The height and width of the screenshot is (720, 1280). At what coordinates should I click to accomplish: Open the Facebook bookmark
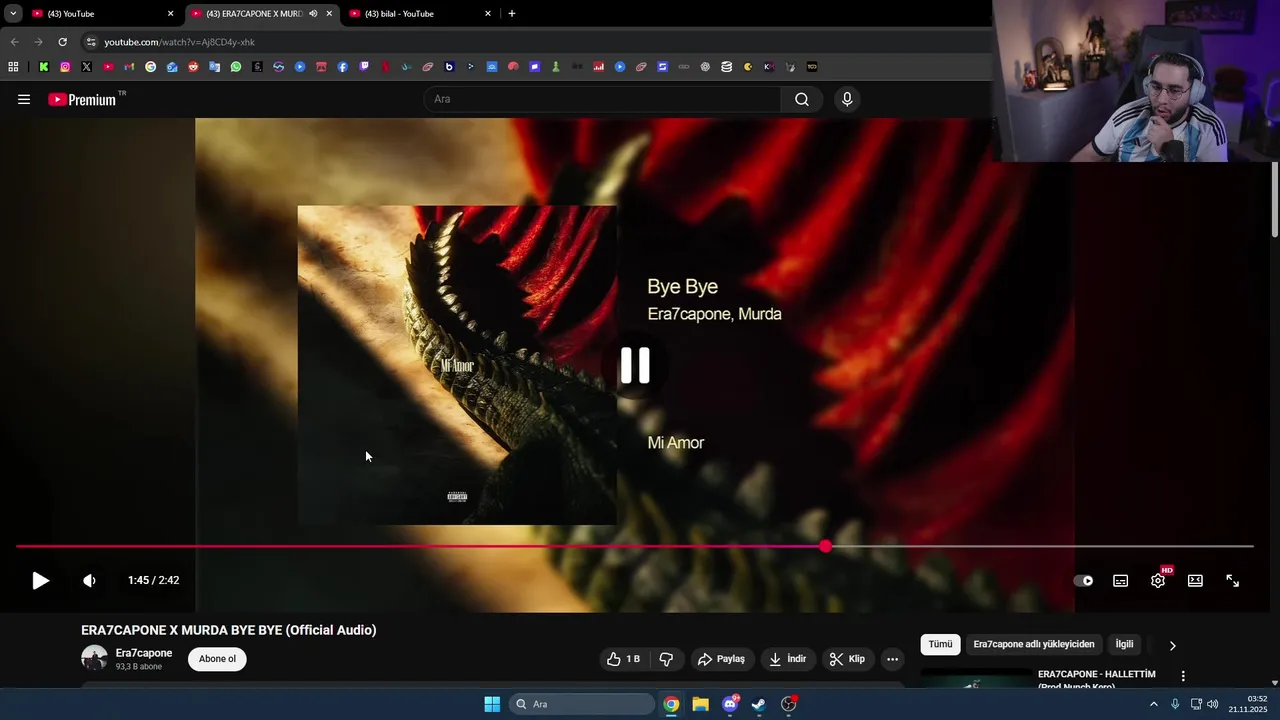tap(343, 67)
